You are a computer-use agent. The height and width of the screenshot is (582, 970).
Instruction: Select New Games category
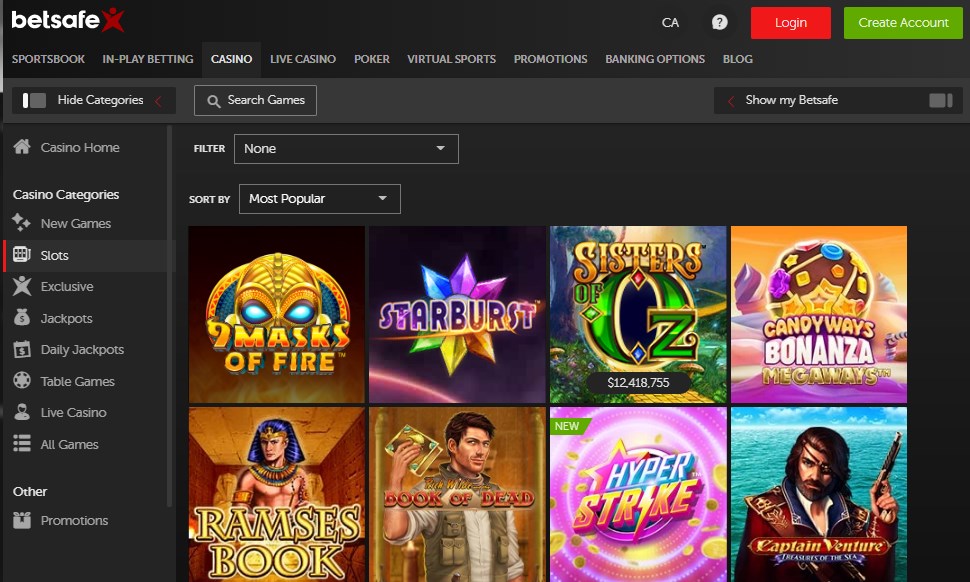point(75,223)
